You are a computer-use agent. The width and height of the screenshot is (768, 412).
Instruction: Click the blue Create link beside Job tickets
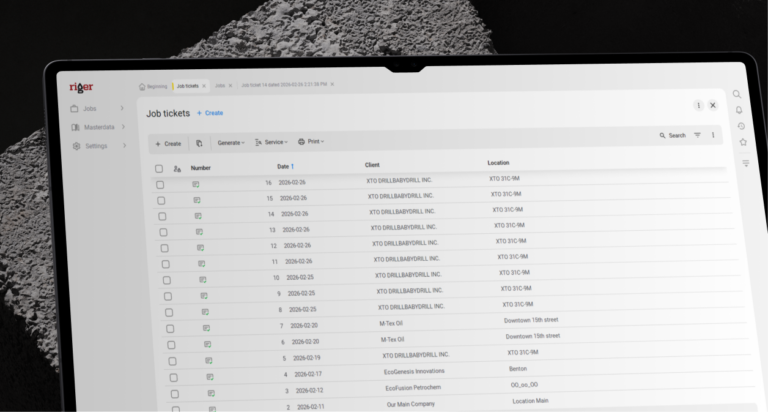210,113
